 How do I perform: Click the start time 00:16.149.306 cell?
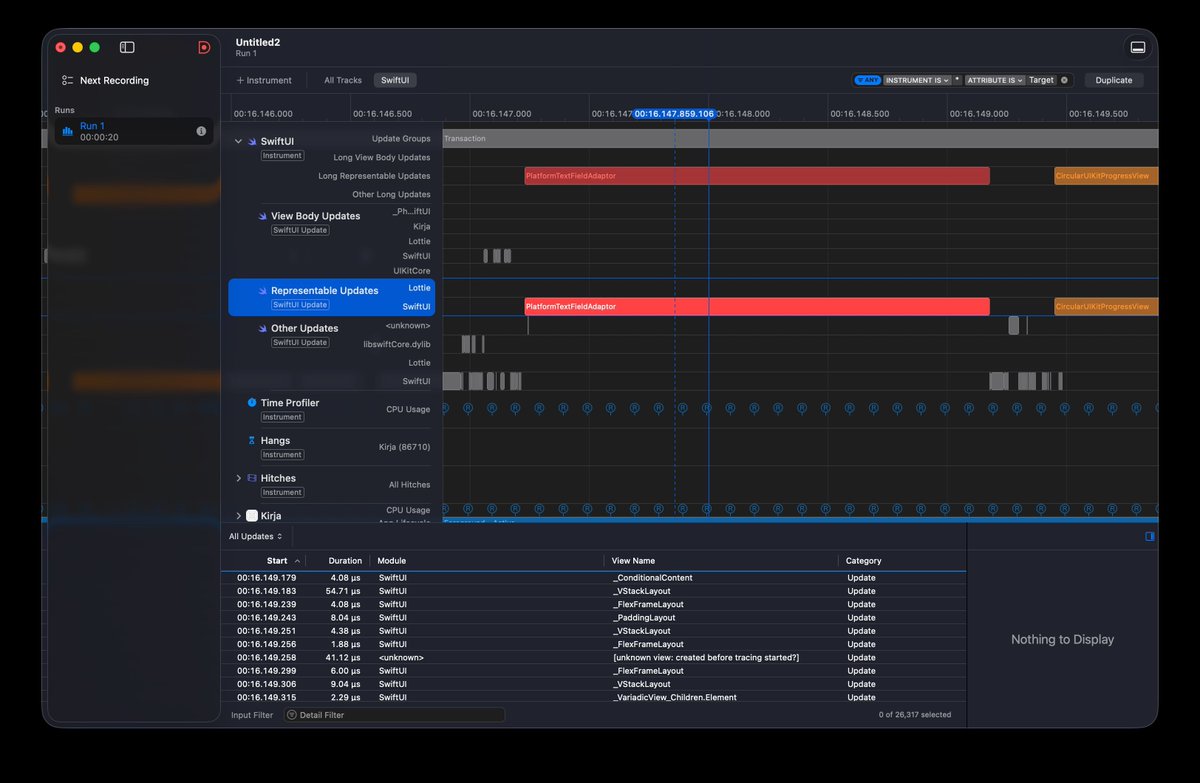click(266, 684)
